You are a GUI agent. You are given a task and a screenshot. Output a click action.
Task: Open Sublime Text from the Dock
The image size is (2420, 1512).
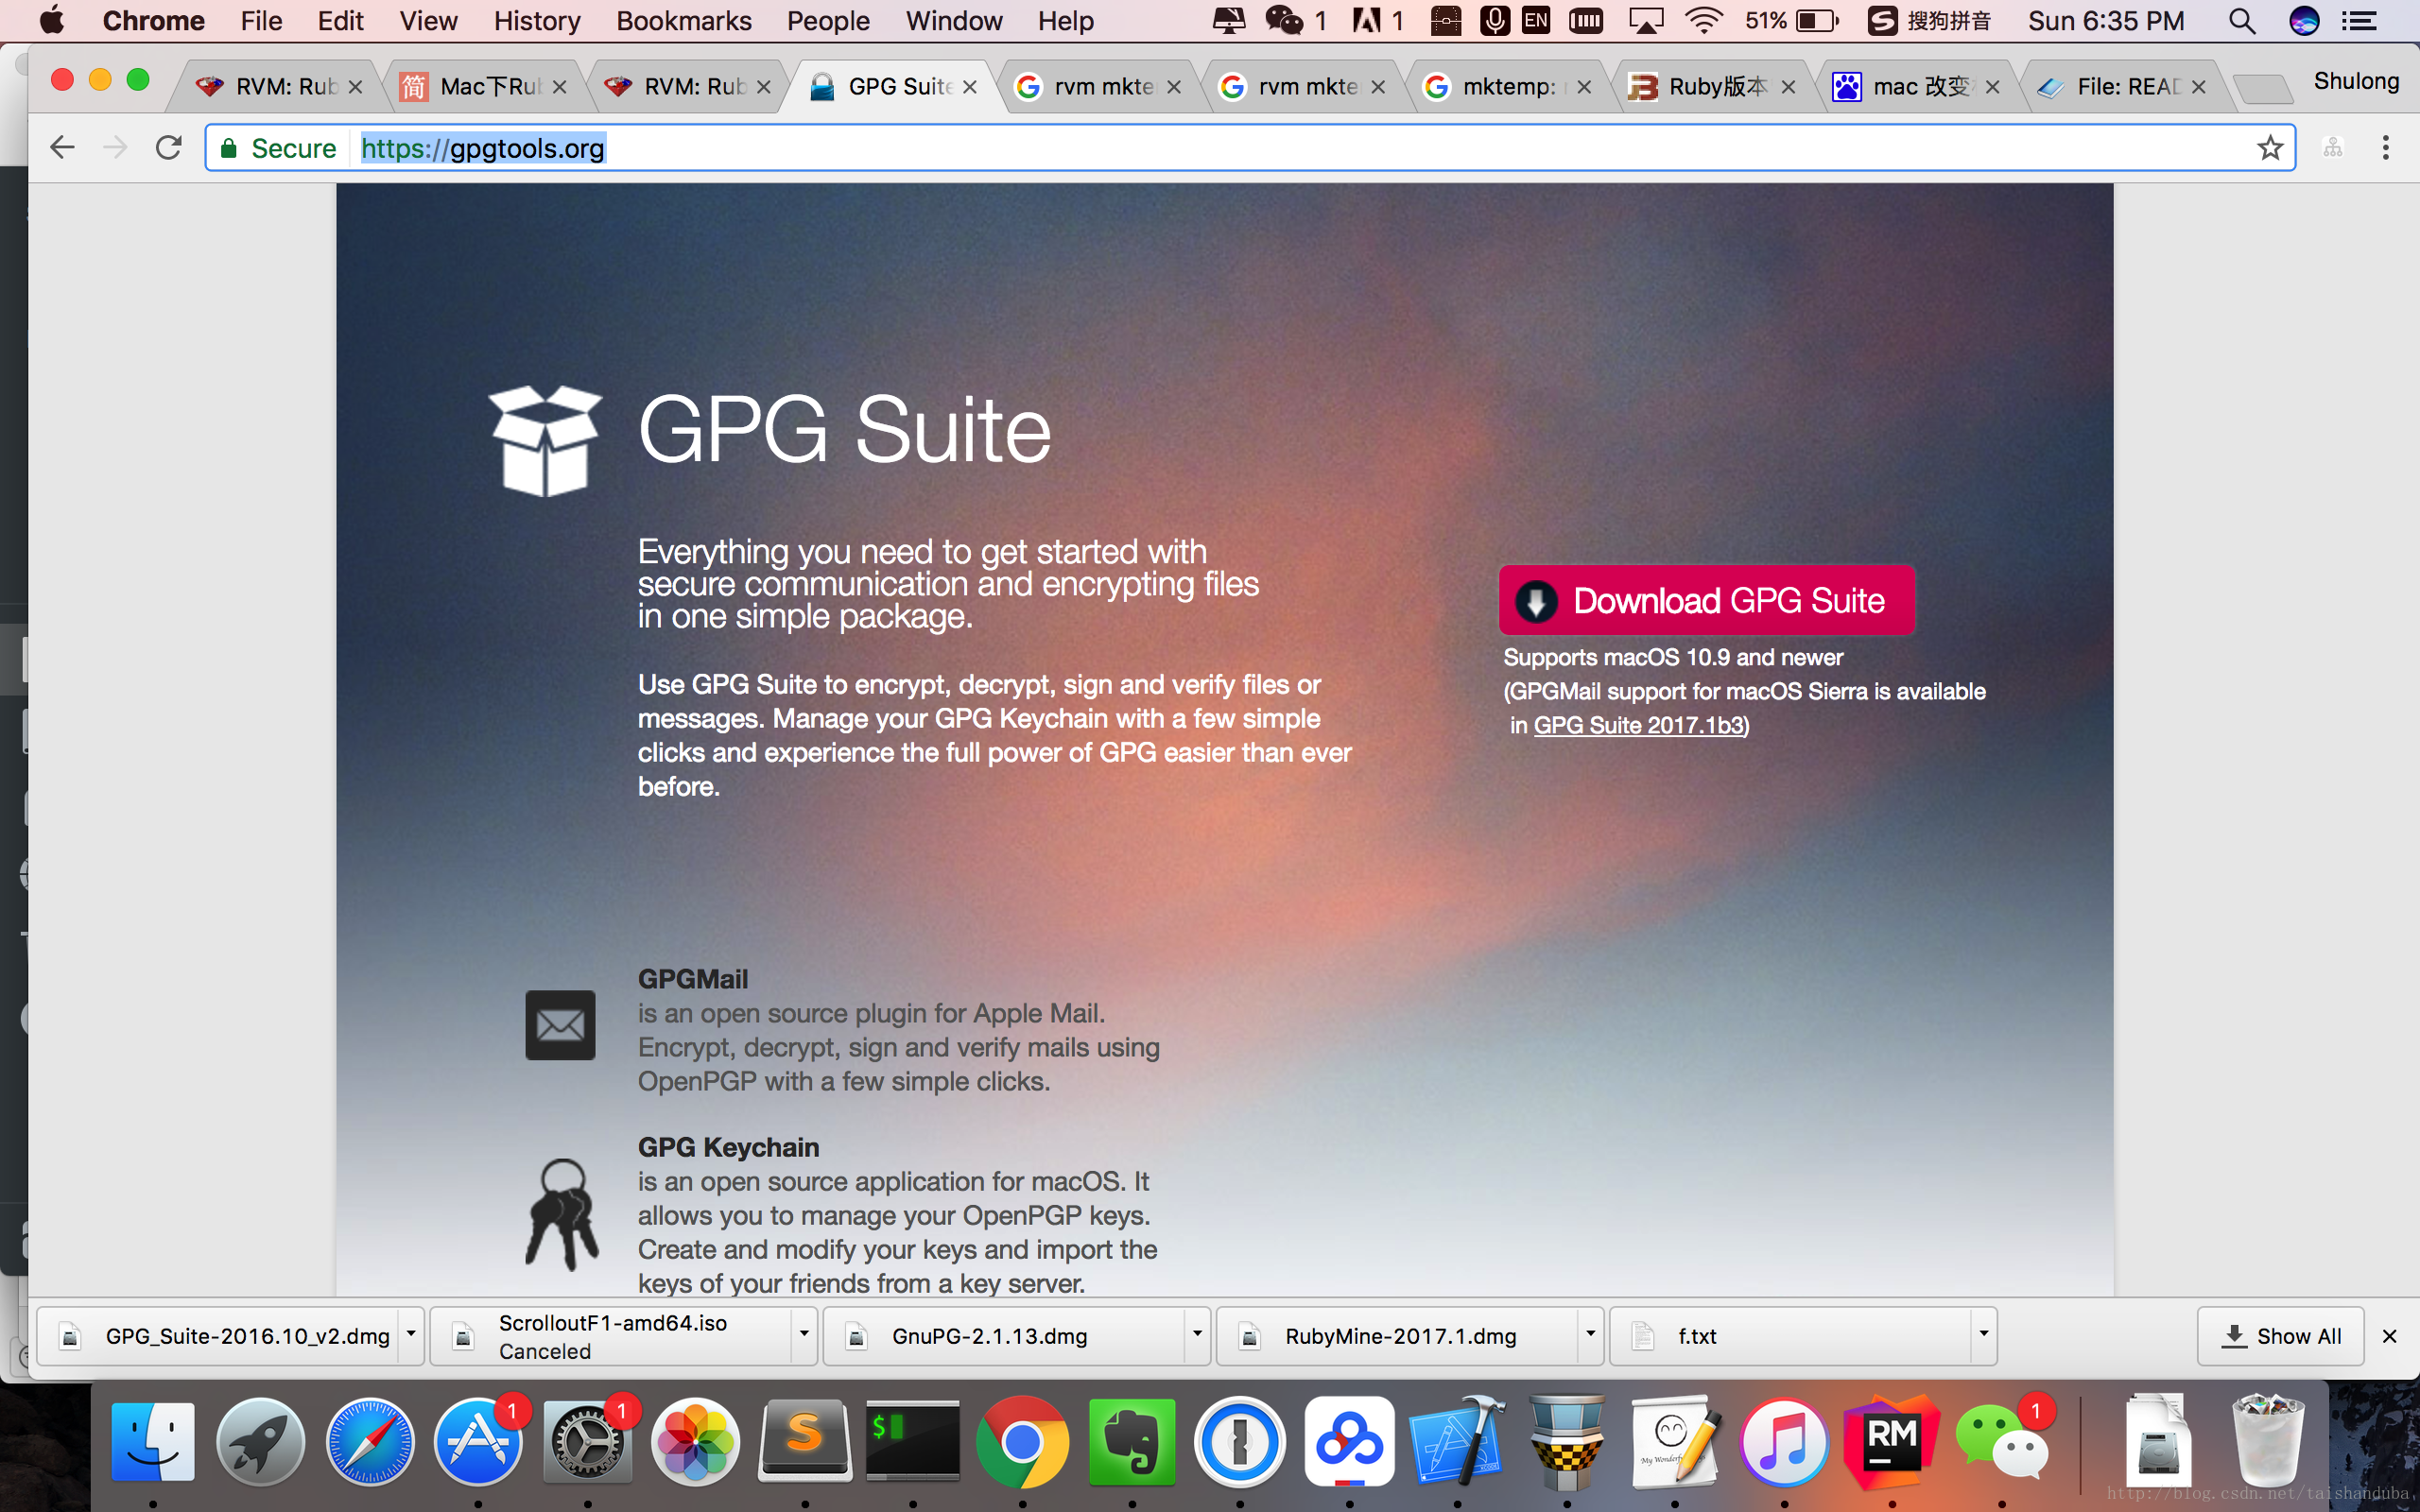click(x=805, y=1441)
